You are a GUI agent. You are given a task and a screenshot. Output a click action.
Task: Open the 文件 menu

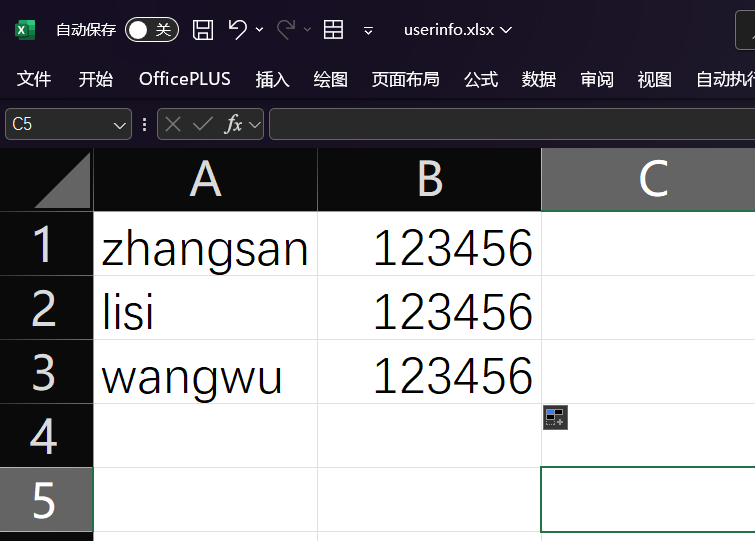pos(34,79)
